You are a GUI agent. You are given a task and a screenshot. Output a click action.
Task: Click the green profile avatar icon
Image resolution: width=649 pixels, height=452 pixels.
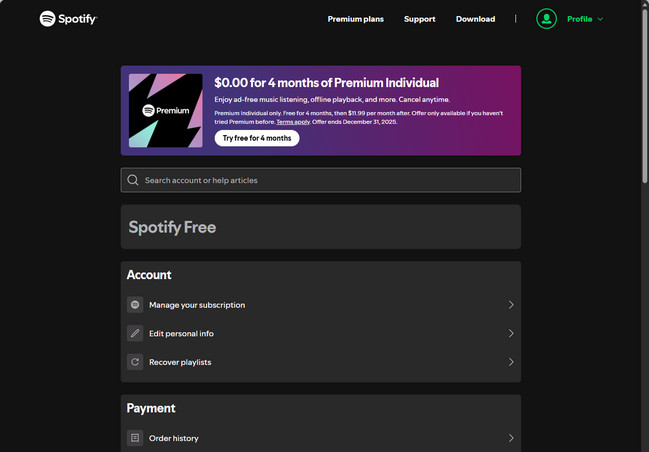546,19
